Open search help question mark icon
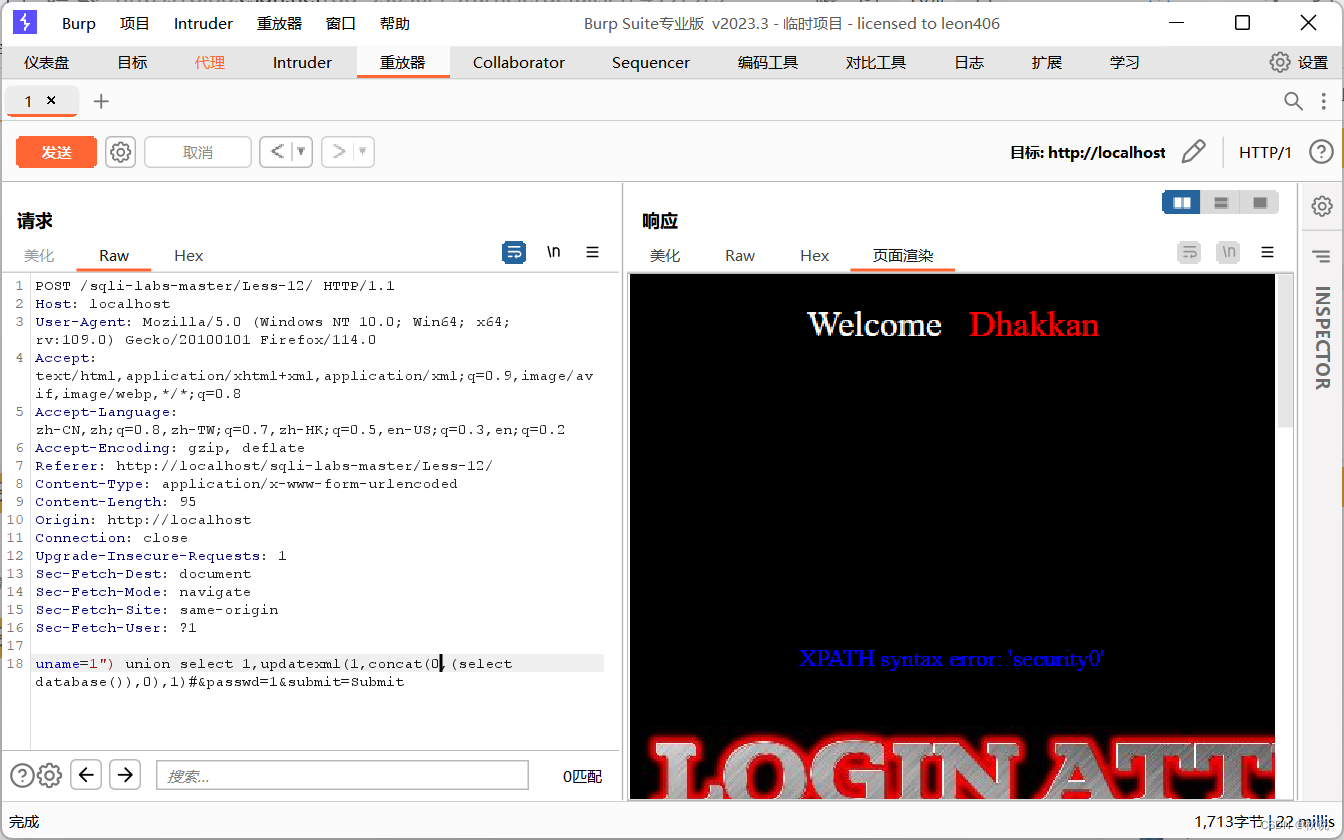1344x840 pixels. click(x=21, y=775)
